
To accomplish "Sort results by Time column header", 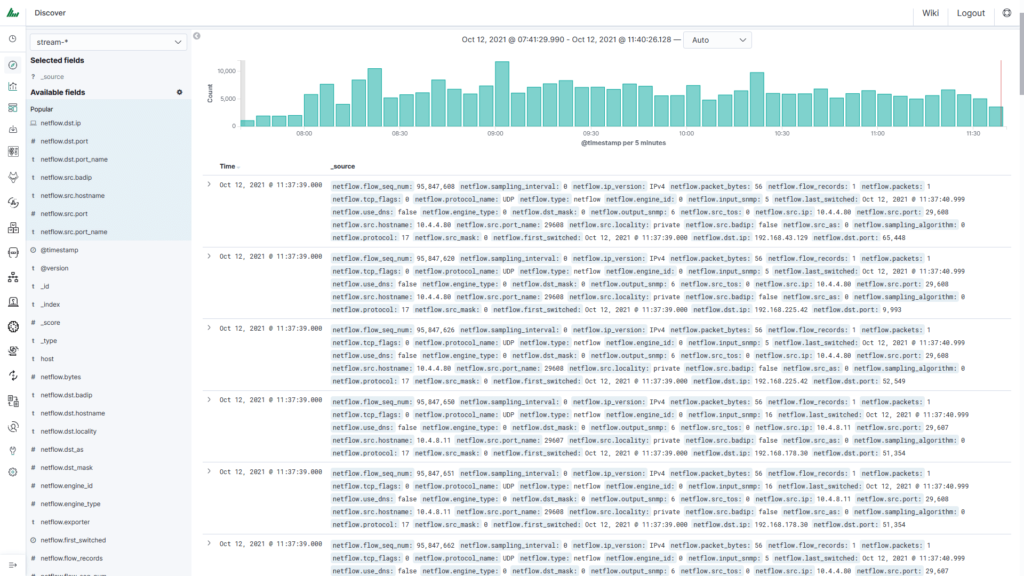I will point(228,166).
